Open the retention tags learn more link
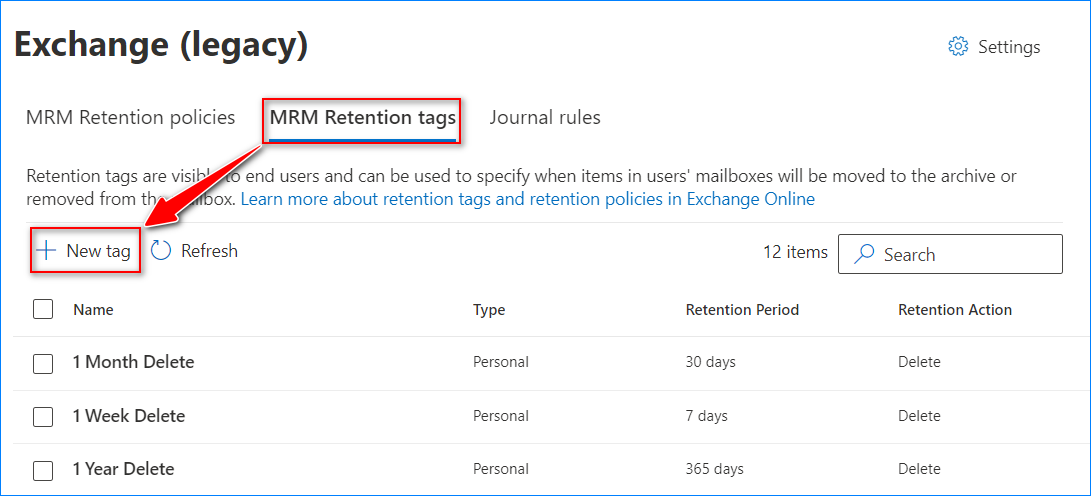Screen dimensions: 1091x496 [x=528, y=199]
